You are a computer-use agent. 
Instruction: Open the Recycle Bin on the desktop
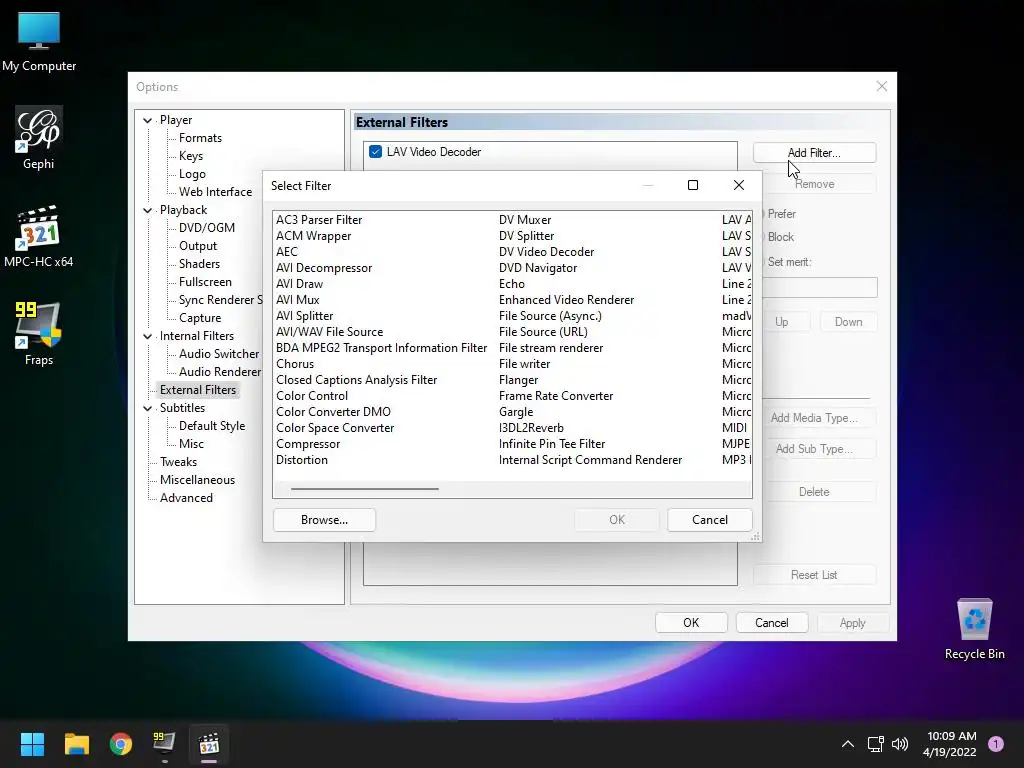pos(974,629)
